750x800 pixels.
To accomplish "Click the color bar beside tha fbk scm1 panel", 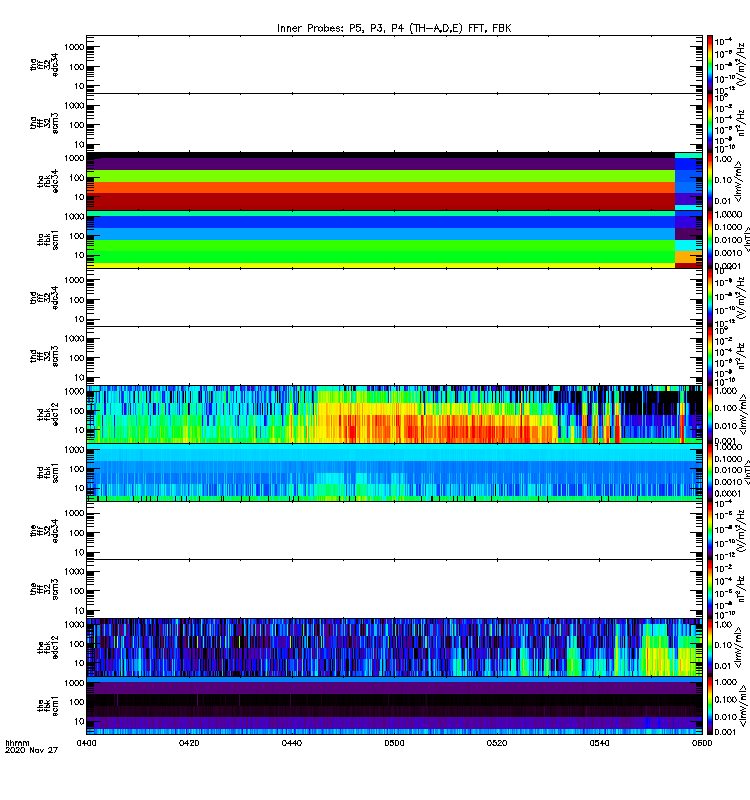I will pos(709,240).
